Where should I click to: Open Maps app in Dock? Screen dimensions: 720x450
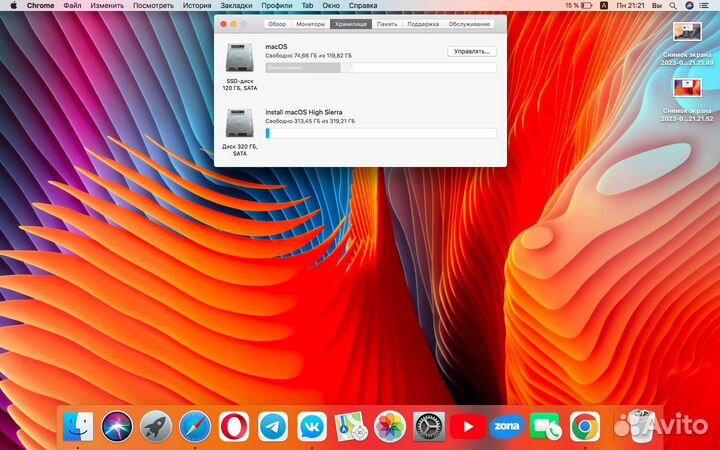point(351,426)
